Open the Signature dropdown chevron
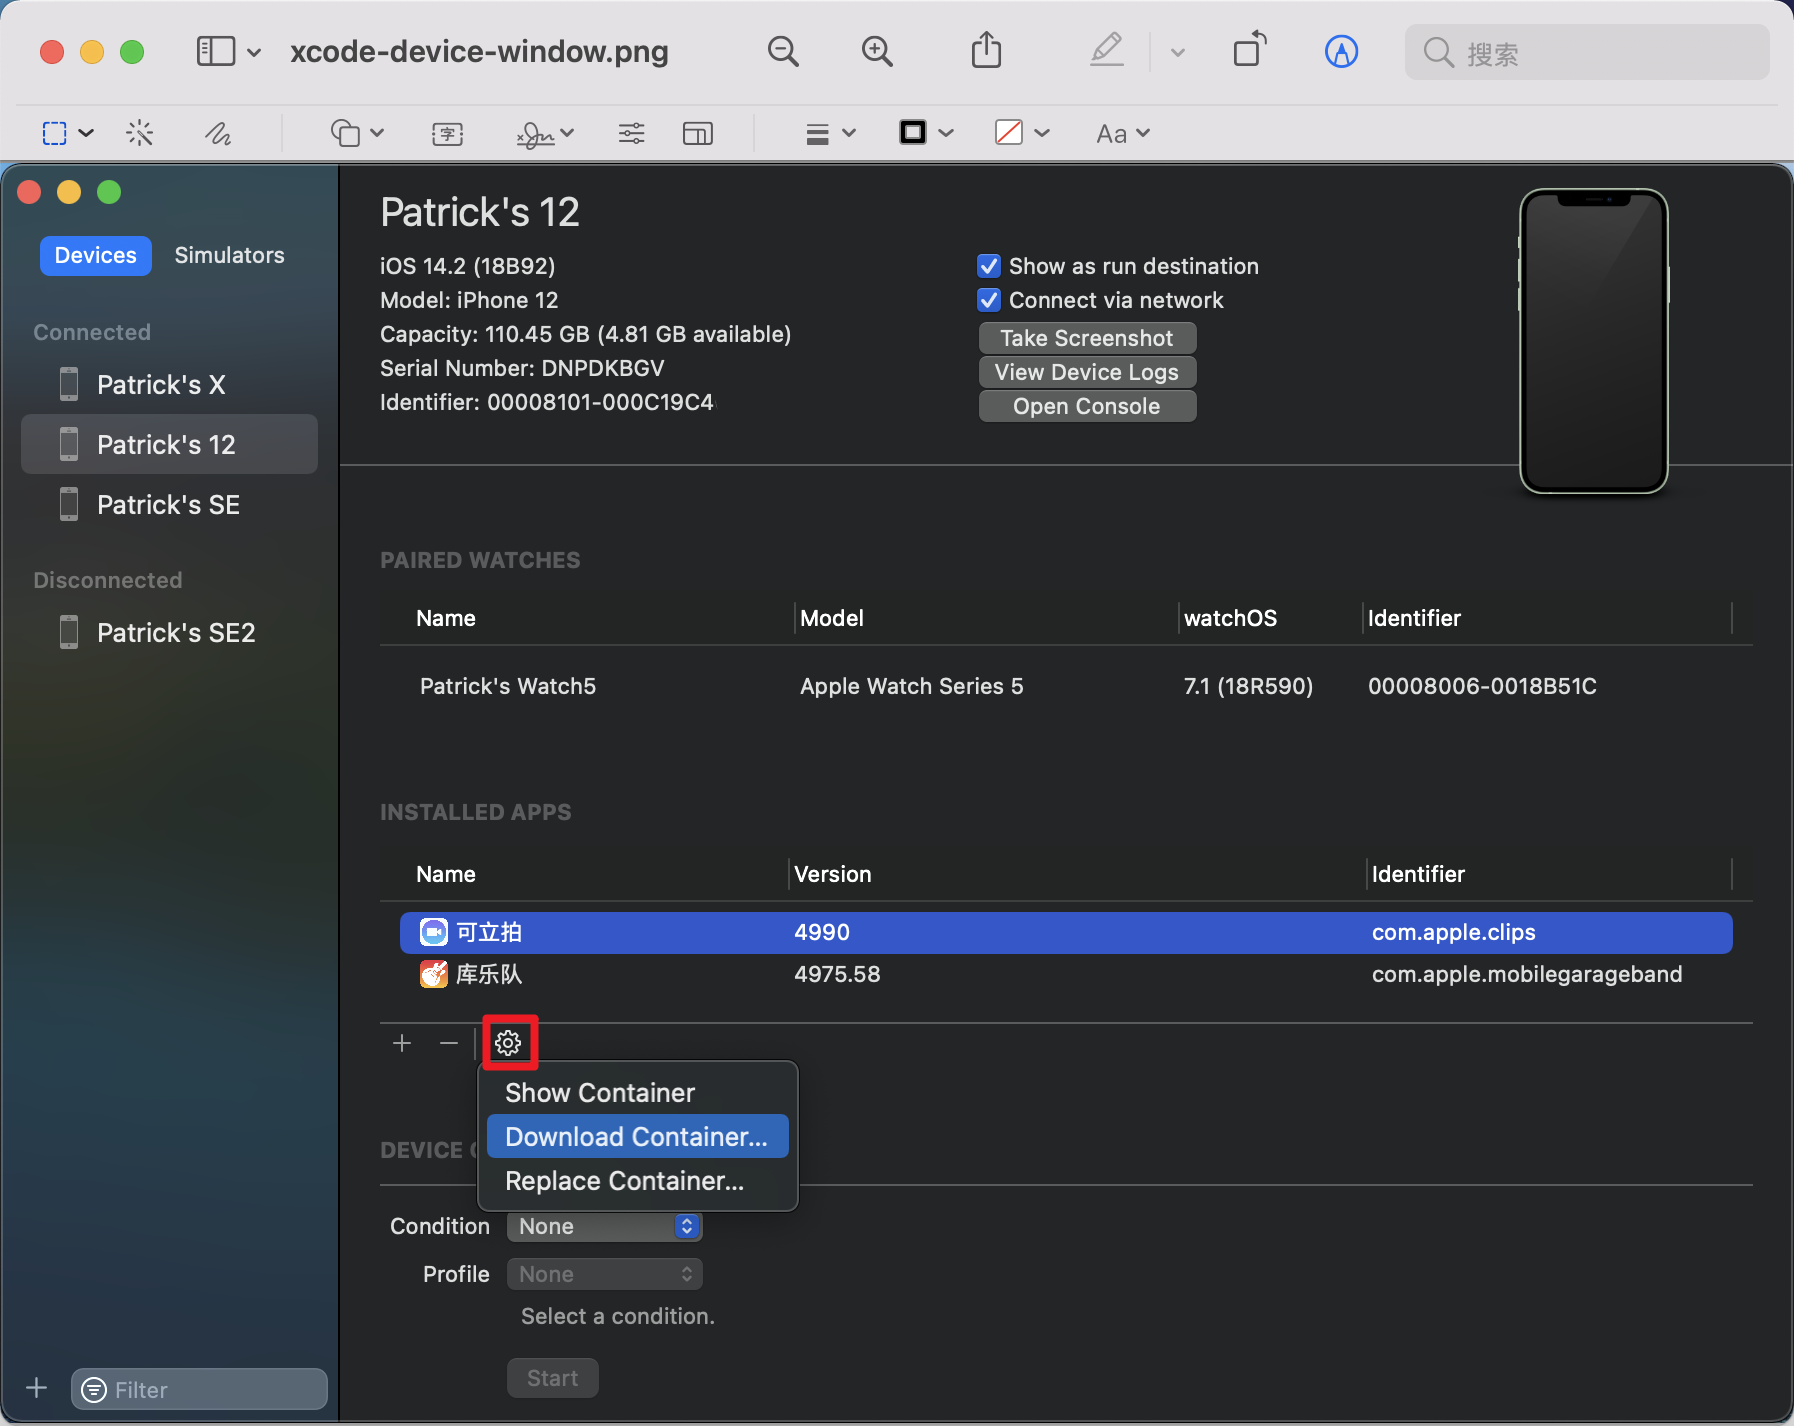Image resolution: width=1794 pixels, height=1426 pixels. [x=567, y=133]
